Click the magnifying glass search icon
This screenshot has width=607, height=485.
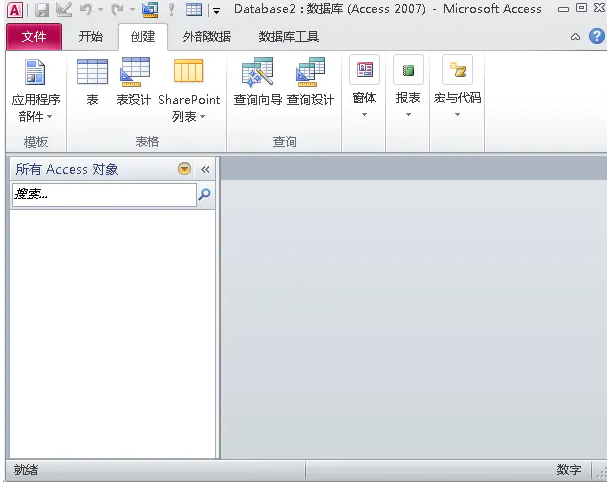click(205, 194)
